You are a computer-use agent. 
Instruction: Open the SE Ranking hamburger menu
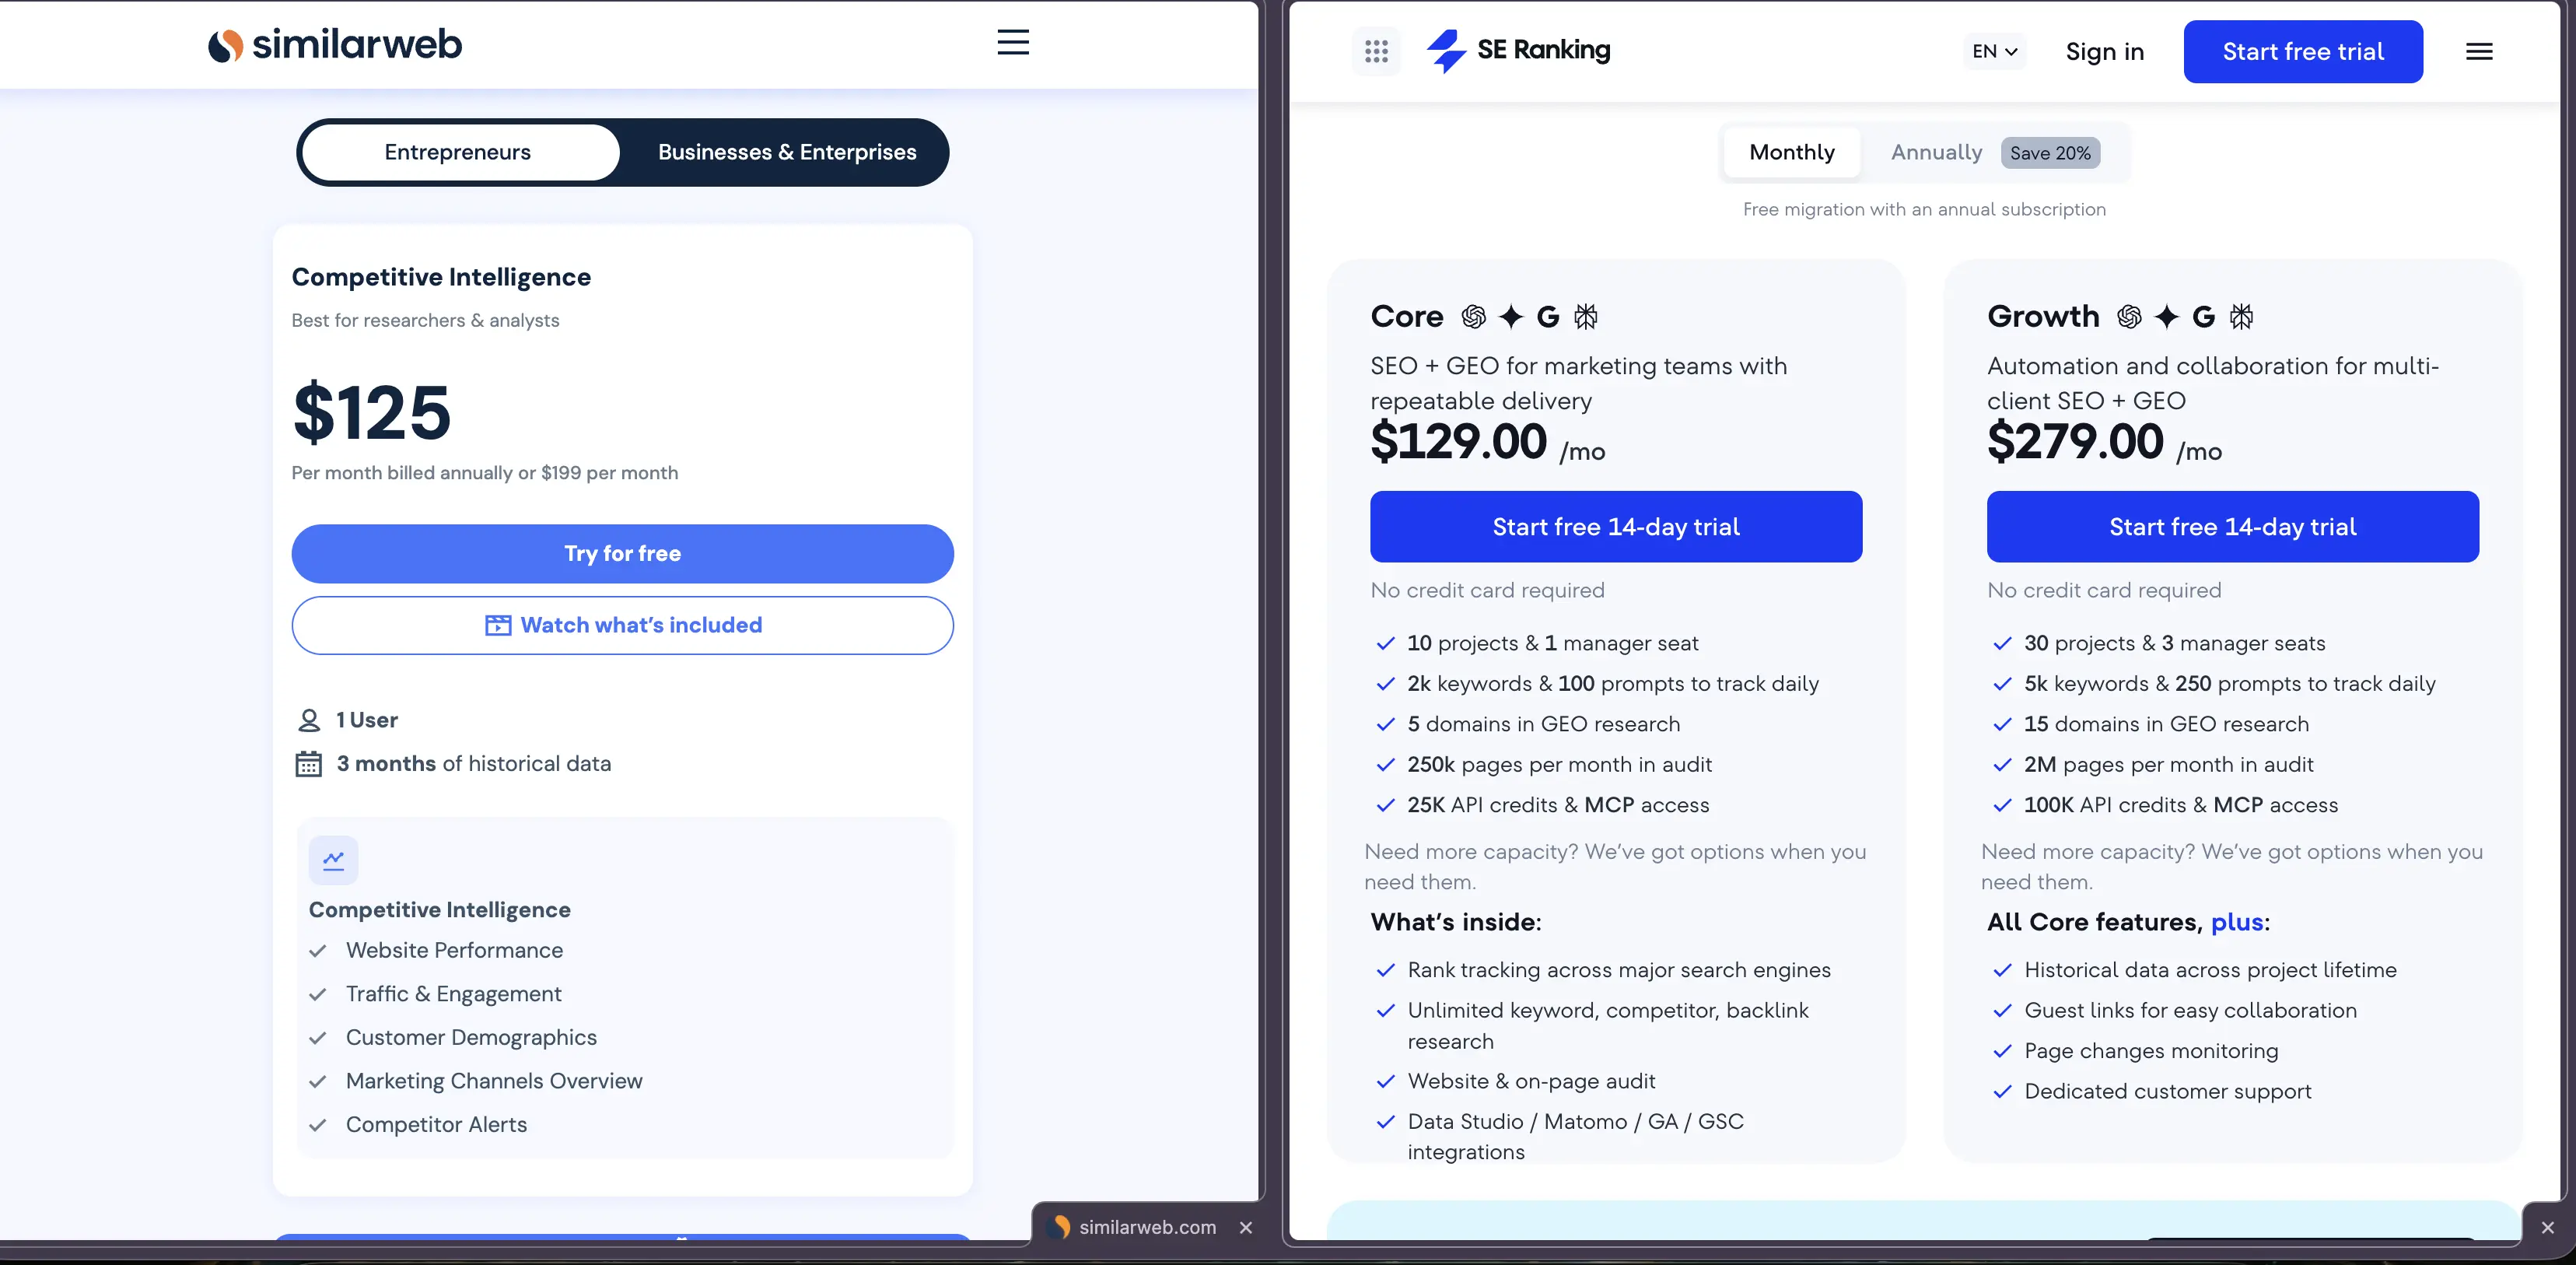pyautogui.click(x=2479, y=51)
